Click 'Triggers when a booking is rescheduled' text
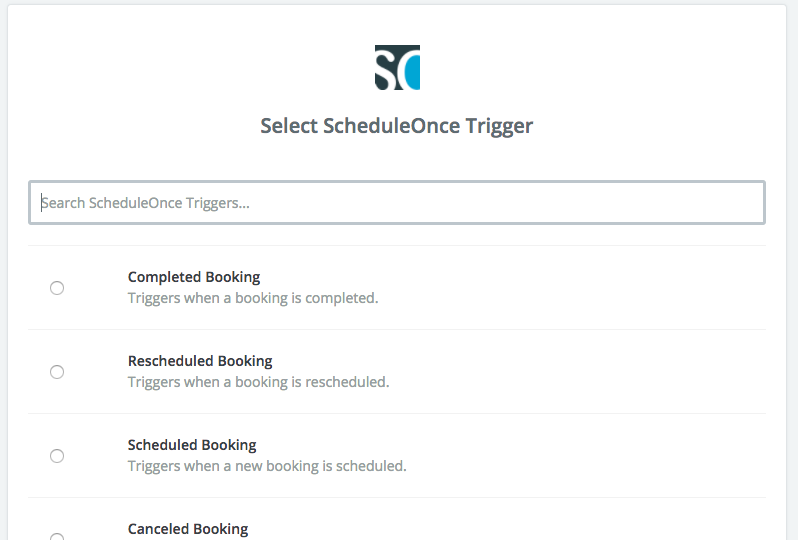Screen dimensions: 798x540 coord(259,382)
